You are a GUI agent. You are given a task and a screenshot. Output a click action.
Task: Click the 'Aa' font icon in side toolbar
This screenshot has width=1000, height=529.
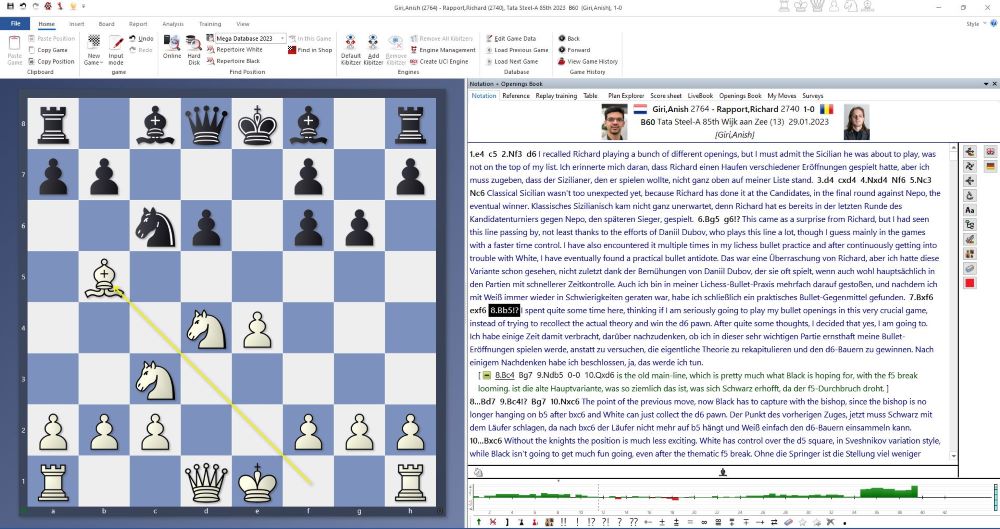tap(970, 210)
